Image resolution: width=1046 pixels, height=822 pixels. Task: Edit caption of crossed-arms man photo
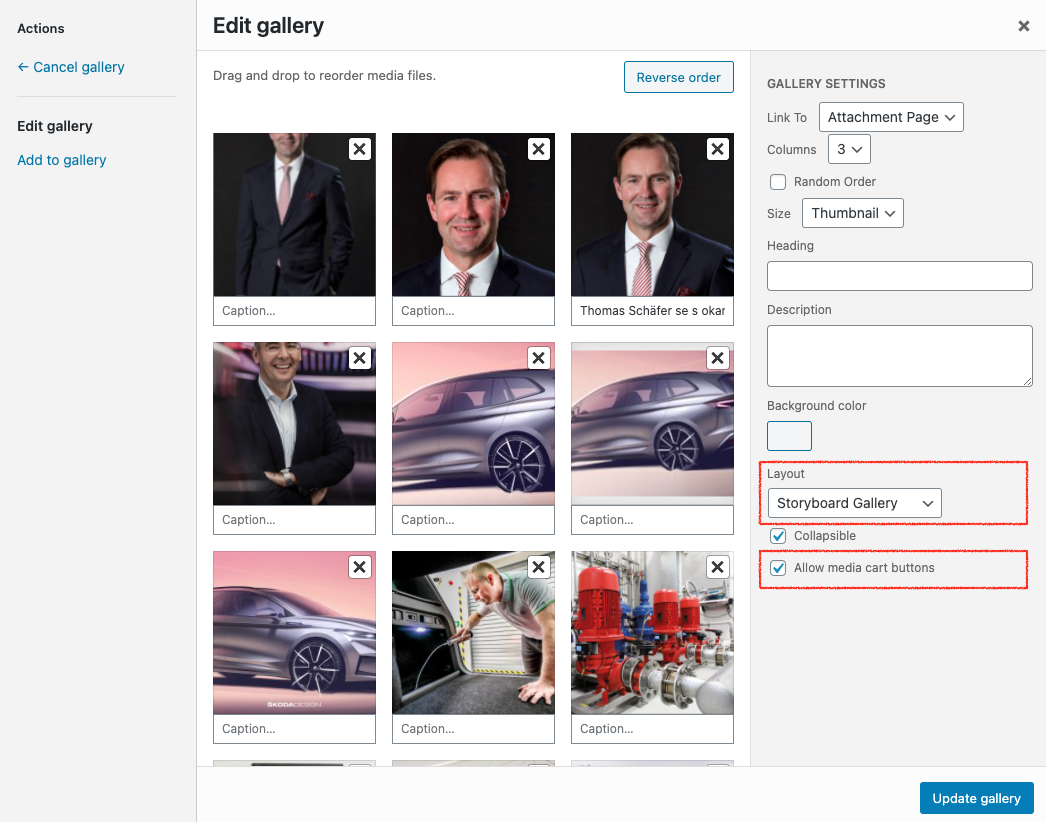(x=294, y=520)
